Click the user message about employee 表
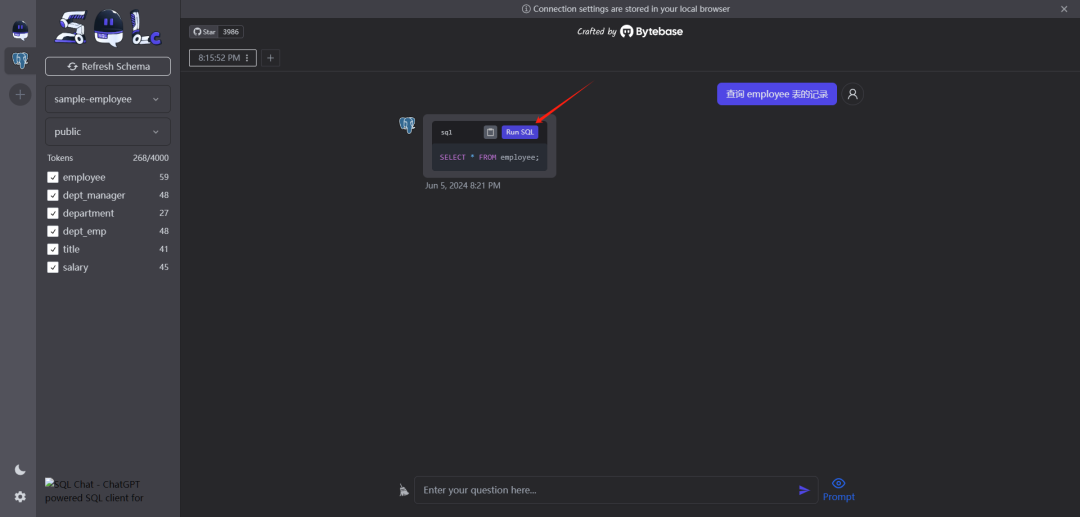Image resolution: width=1080 pixels, height=517 pixels. tap(777, 94)
